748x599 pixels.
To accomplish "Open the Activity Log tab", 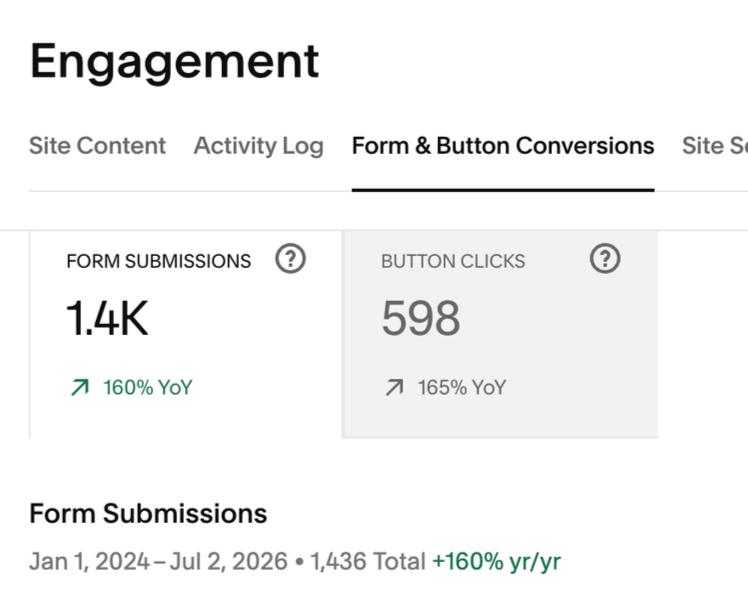I will (x=259, y=146).
